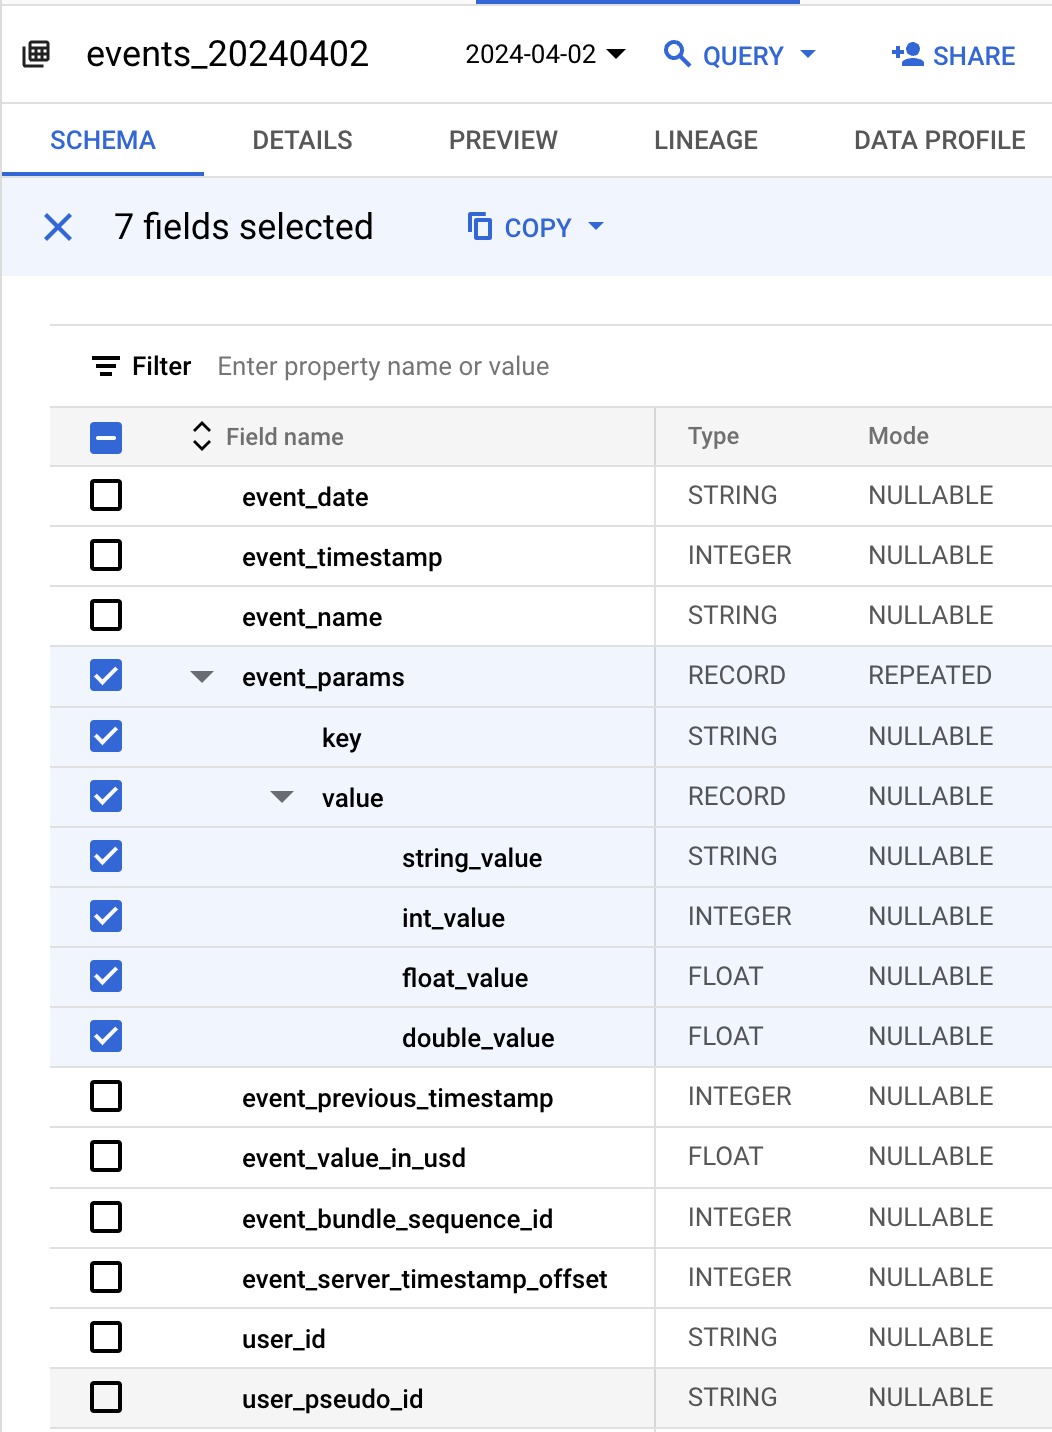Toggle the header select-all checkbox
Viewport: 1052px width, 1432px height.
(x=106, y=437)
